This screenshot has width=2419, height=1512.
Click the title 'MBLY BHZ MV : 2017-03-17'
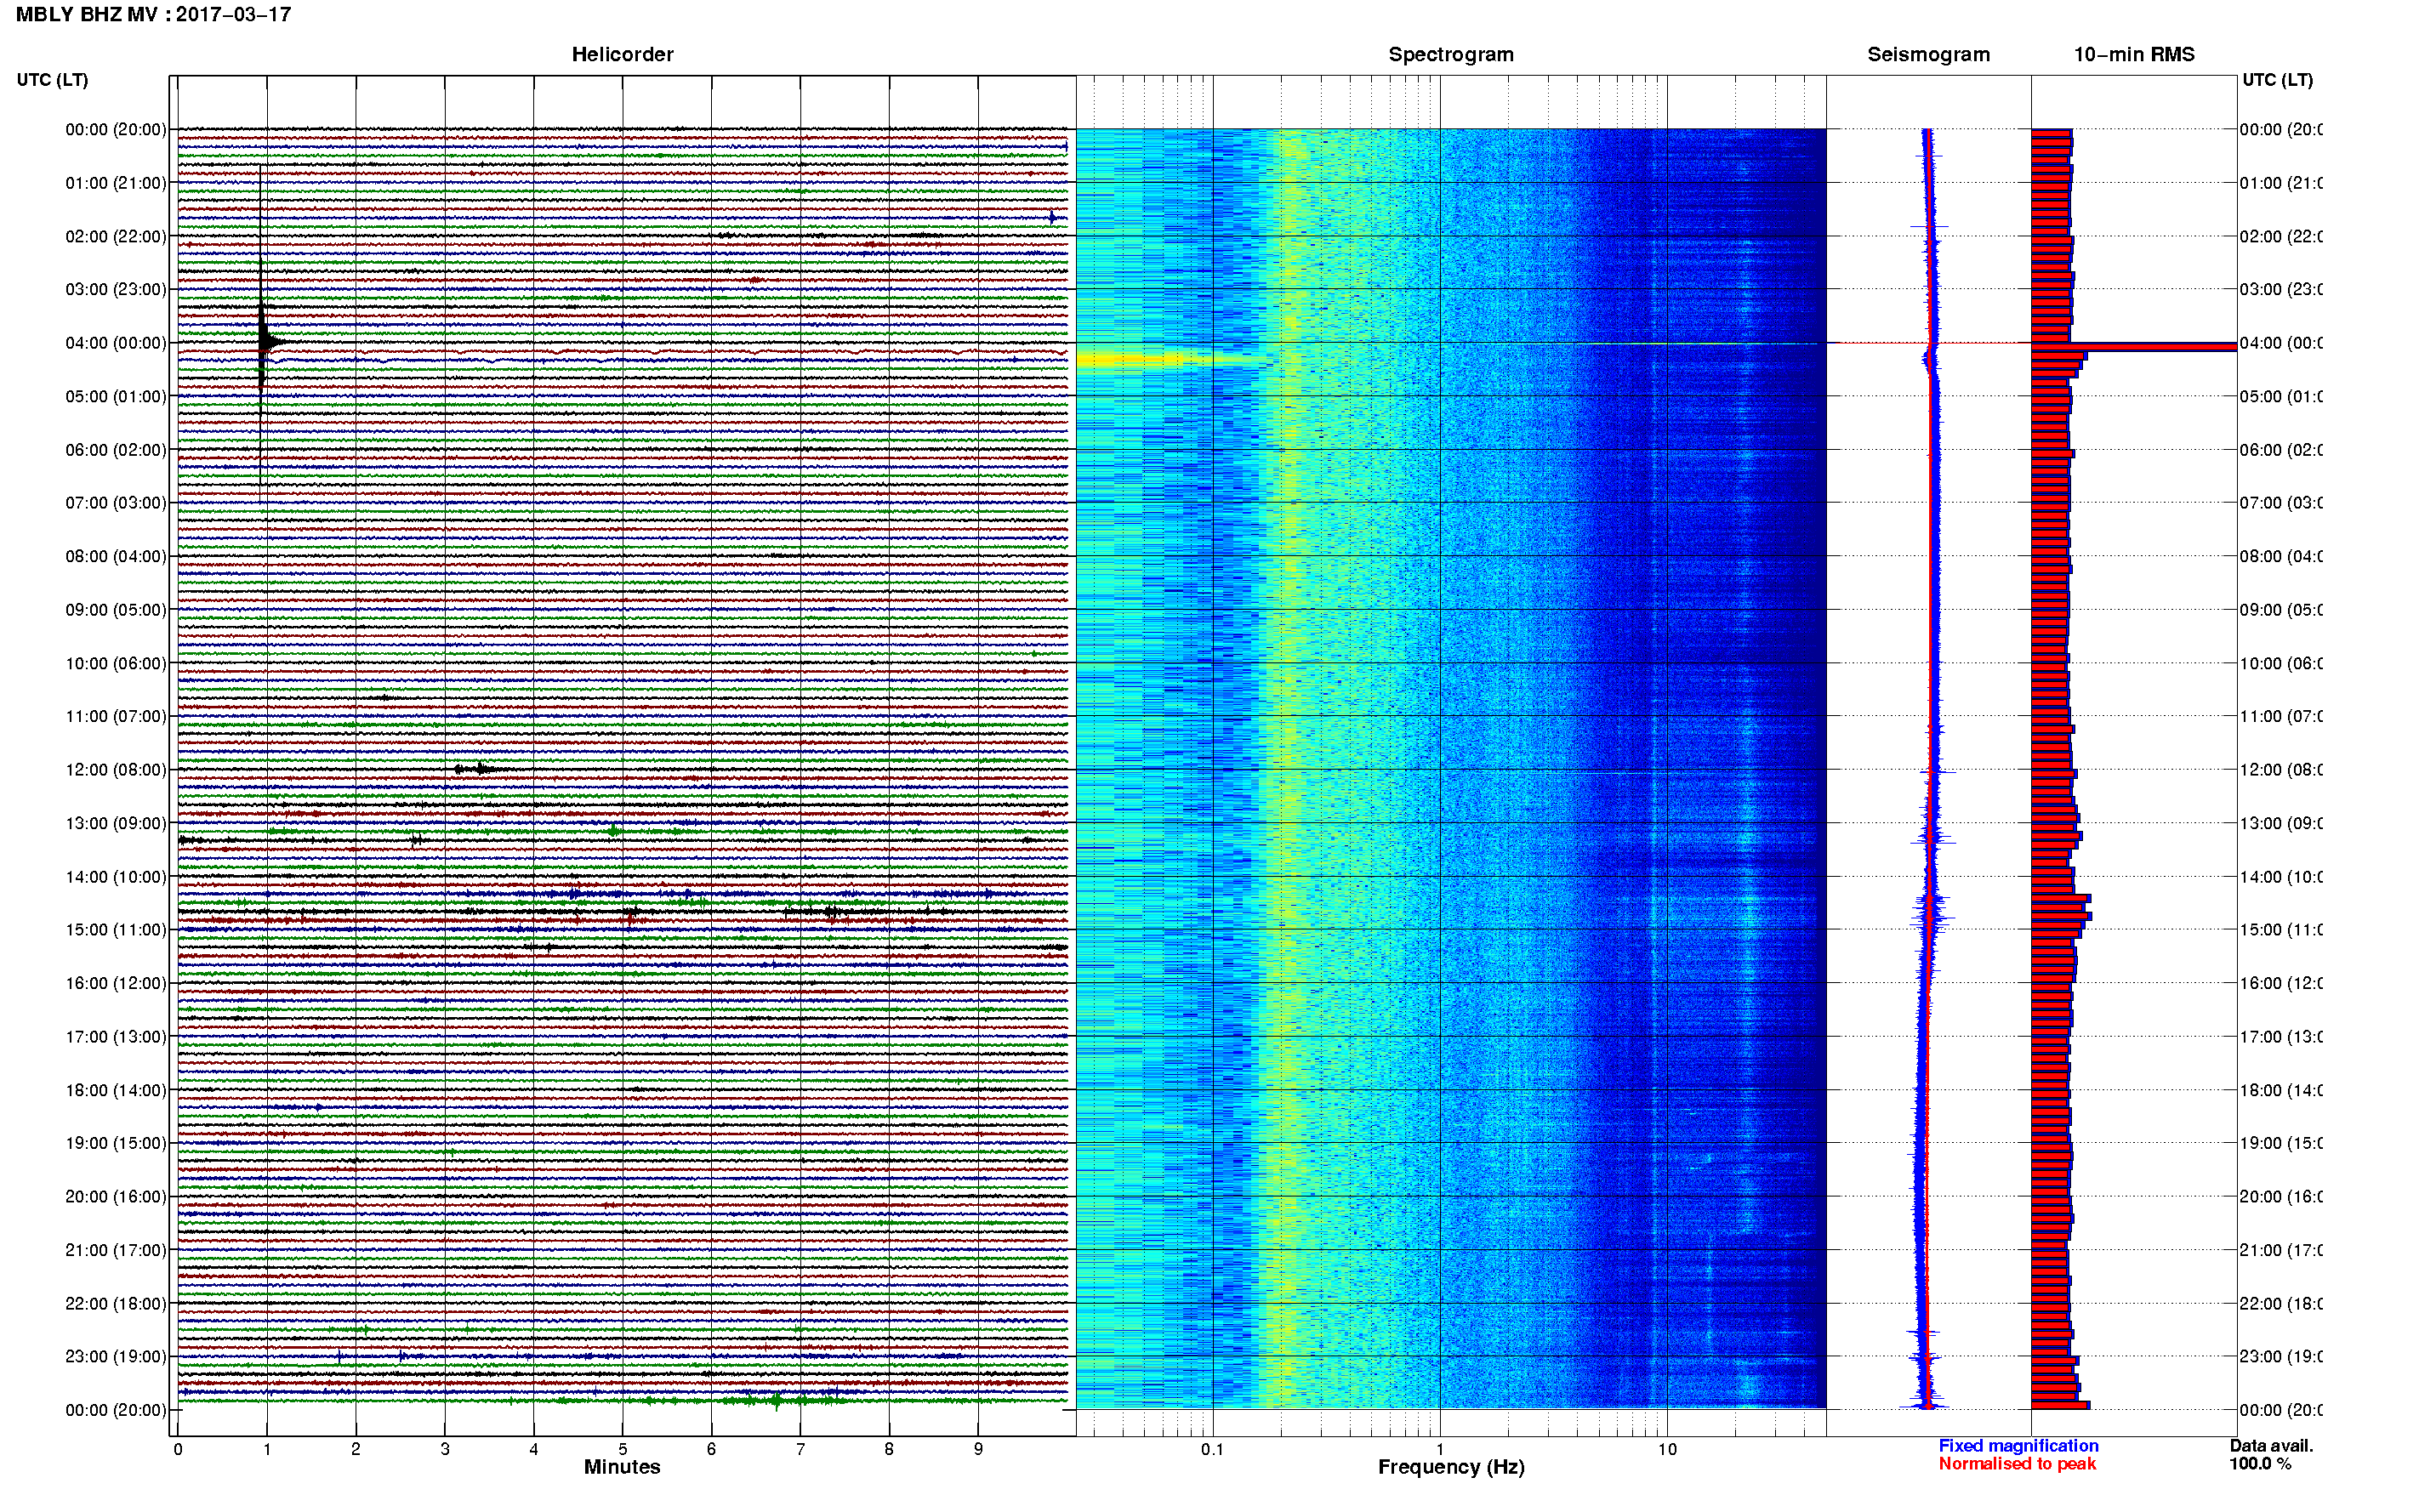click(153, 15)
